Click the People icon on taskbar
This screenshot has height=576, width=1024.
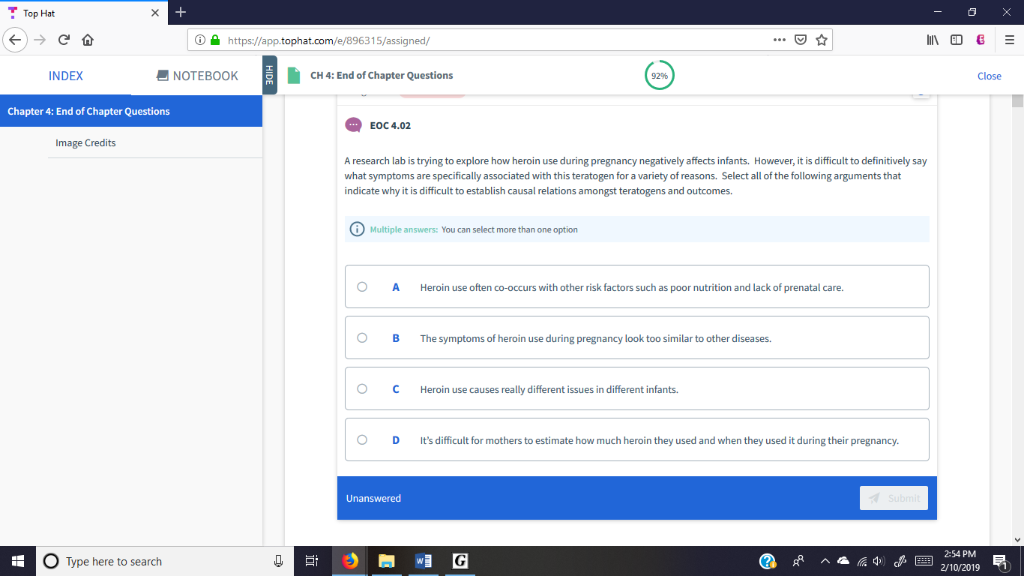coord(798,561)
